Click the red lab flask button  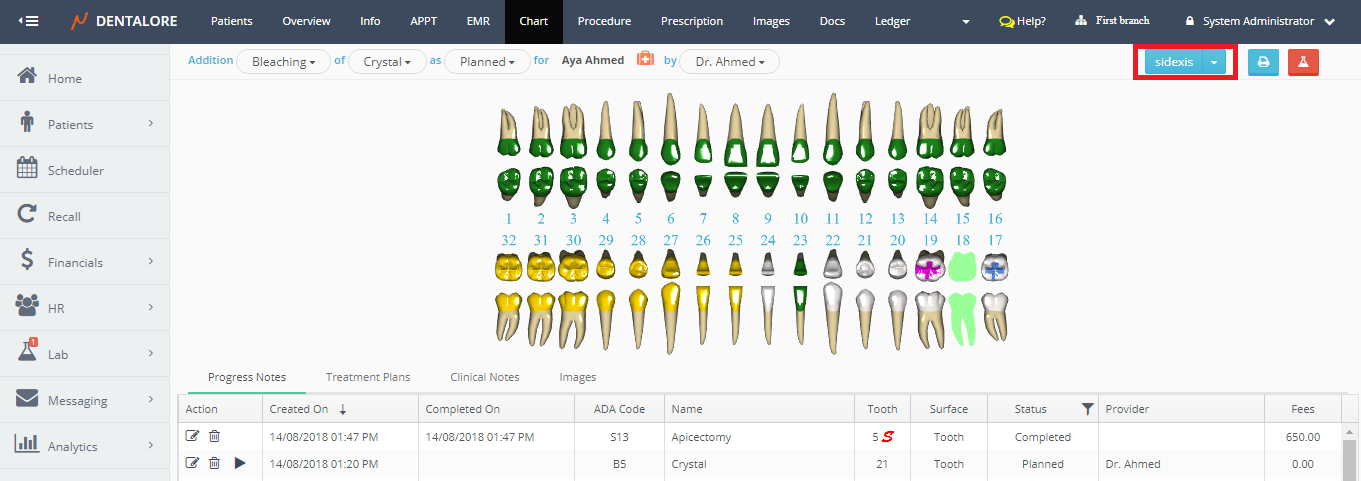(1303, 62)
